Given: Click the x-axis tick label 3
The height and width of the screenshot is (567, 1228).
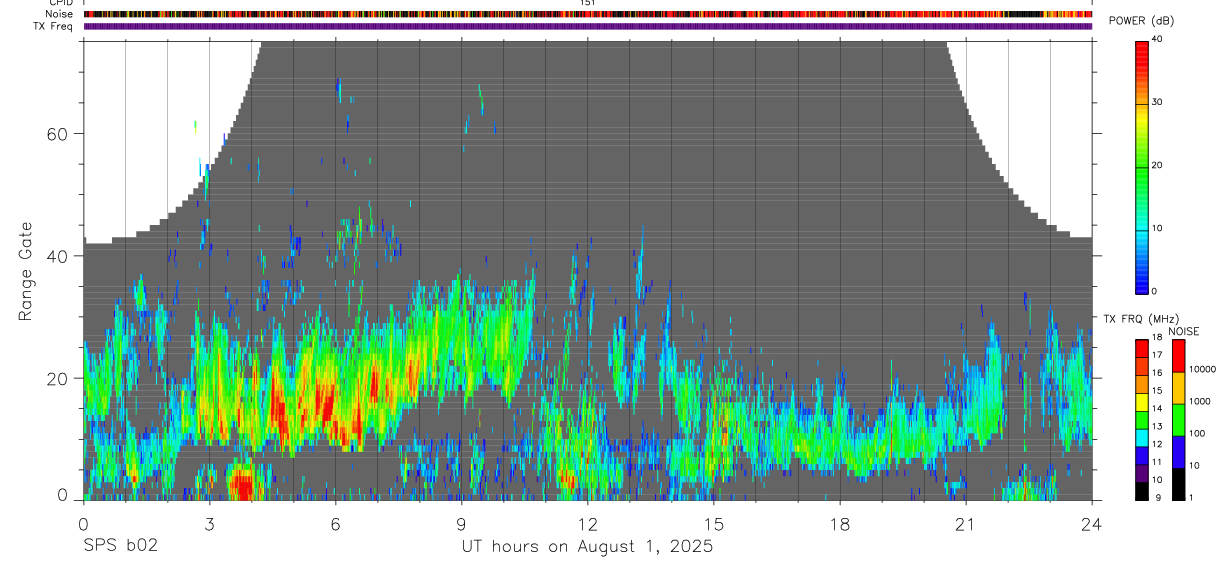Looking at the screenshot, I should coord(209,523).
